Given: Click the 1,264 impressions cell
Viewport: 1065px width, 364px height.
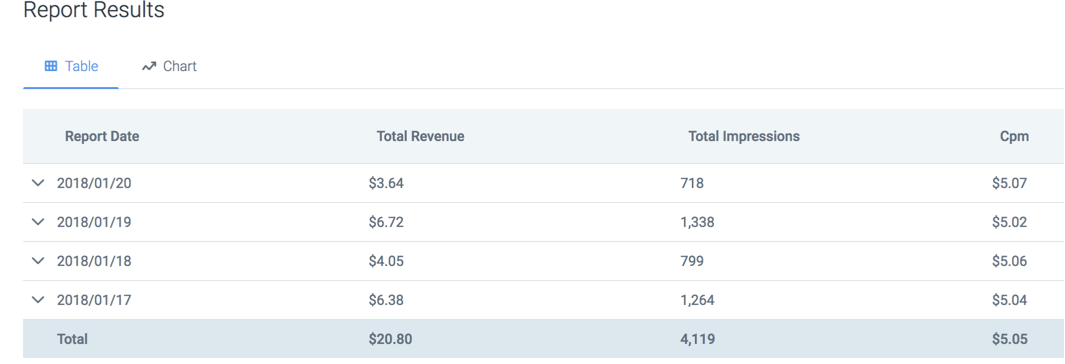Looking at the screenshot, I should click(x=697, y=300).
